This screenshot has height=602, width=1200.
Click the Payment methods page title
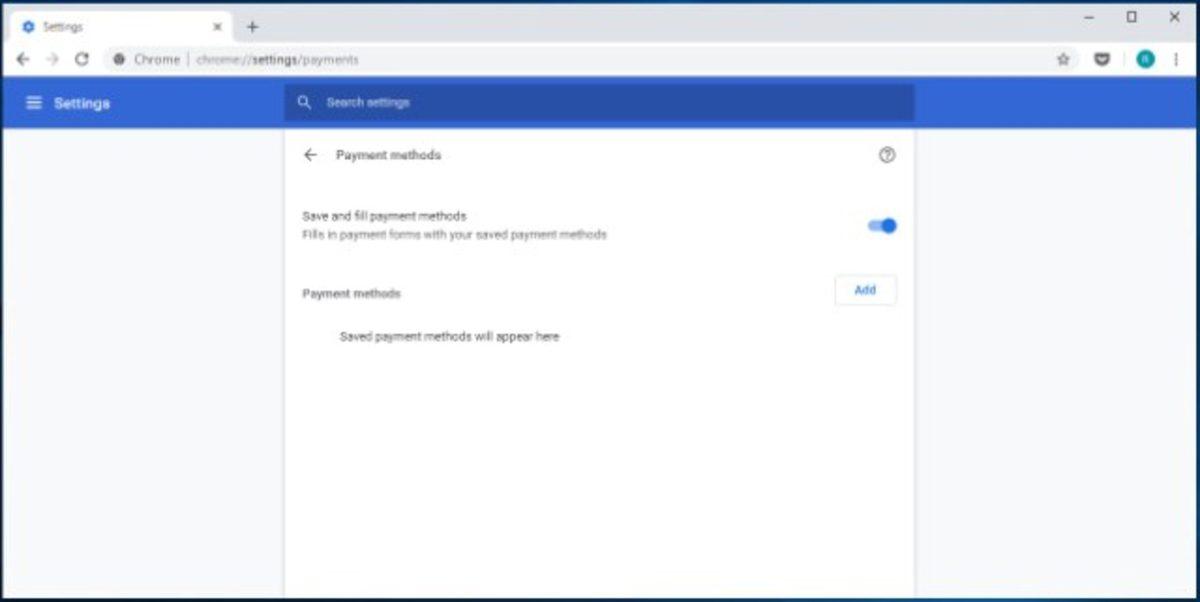click(x=387, y=155)
